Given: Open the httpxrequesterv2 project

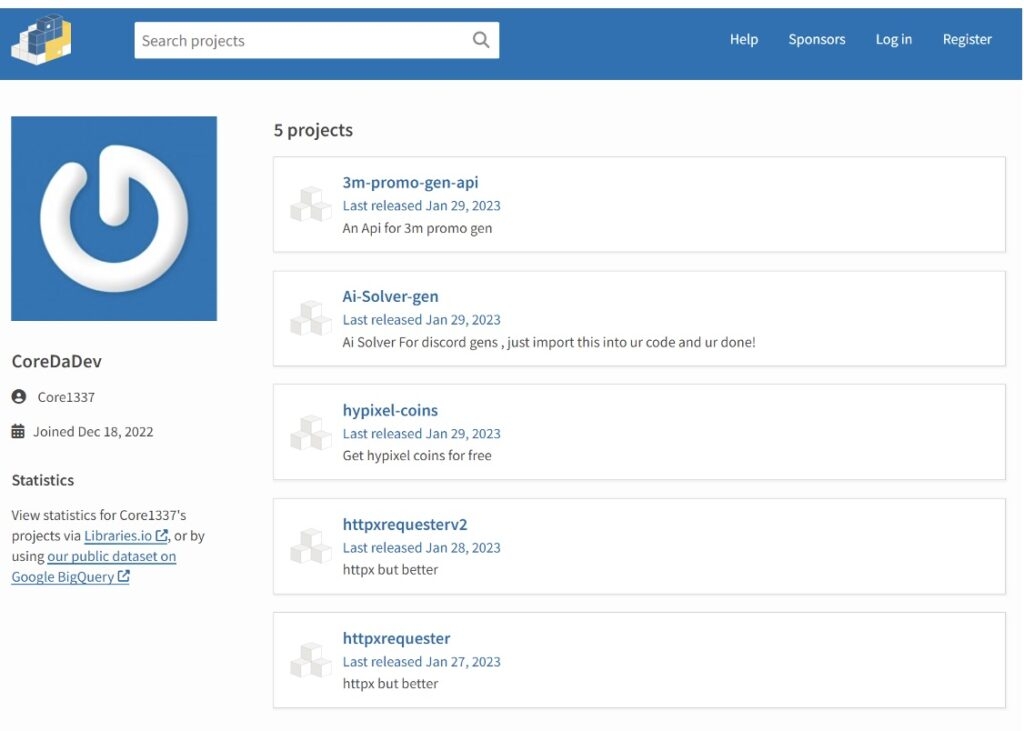Looking at the screenshot, I should tap(405, 525).
